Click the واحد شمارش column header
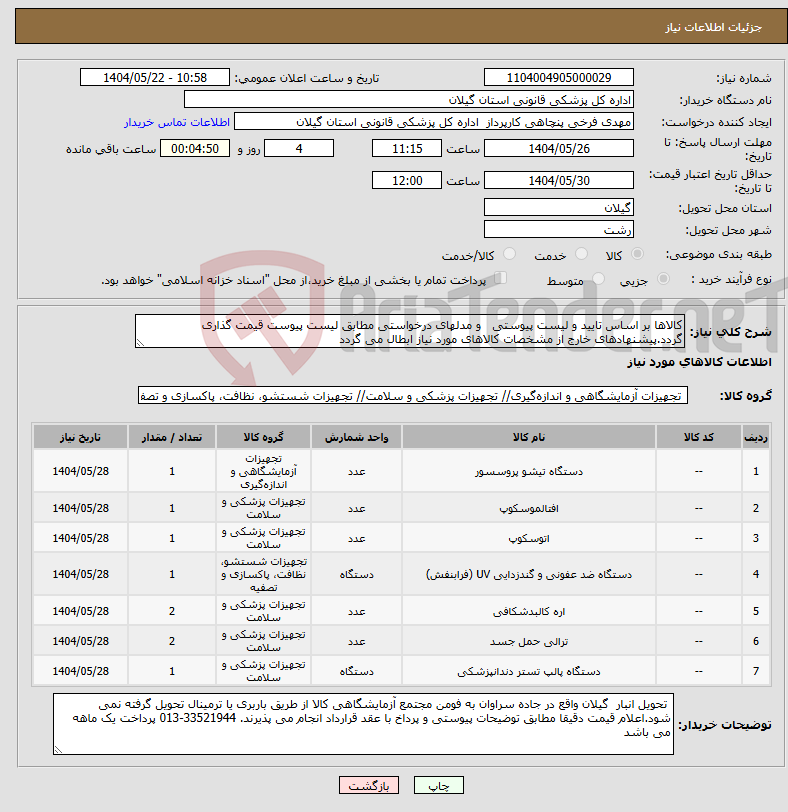 point(356,437)
